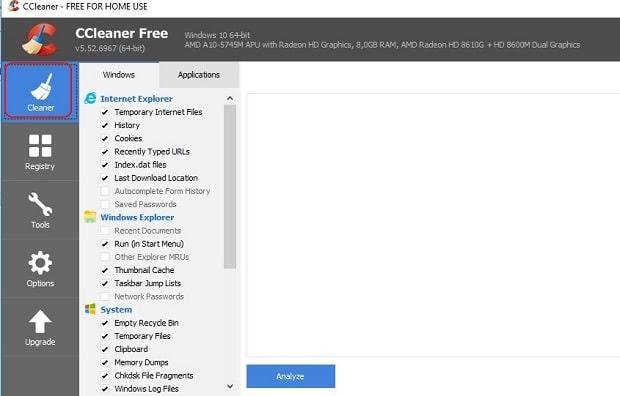
Task: Open the Registry section icon
Action: point(40,146)
